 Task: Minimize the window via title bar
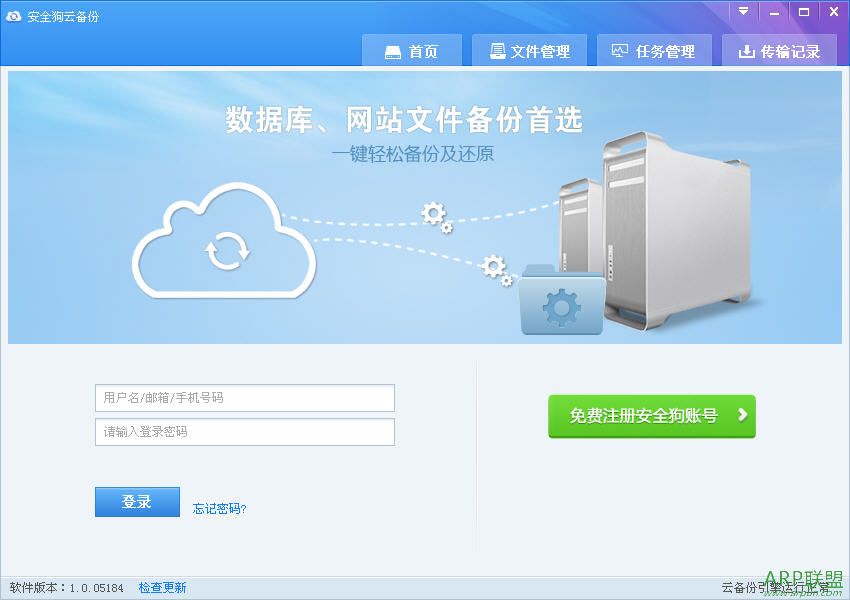click(x=774, y=11)
